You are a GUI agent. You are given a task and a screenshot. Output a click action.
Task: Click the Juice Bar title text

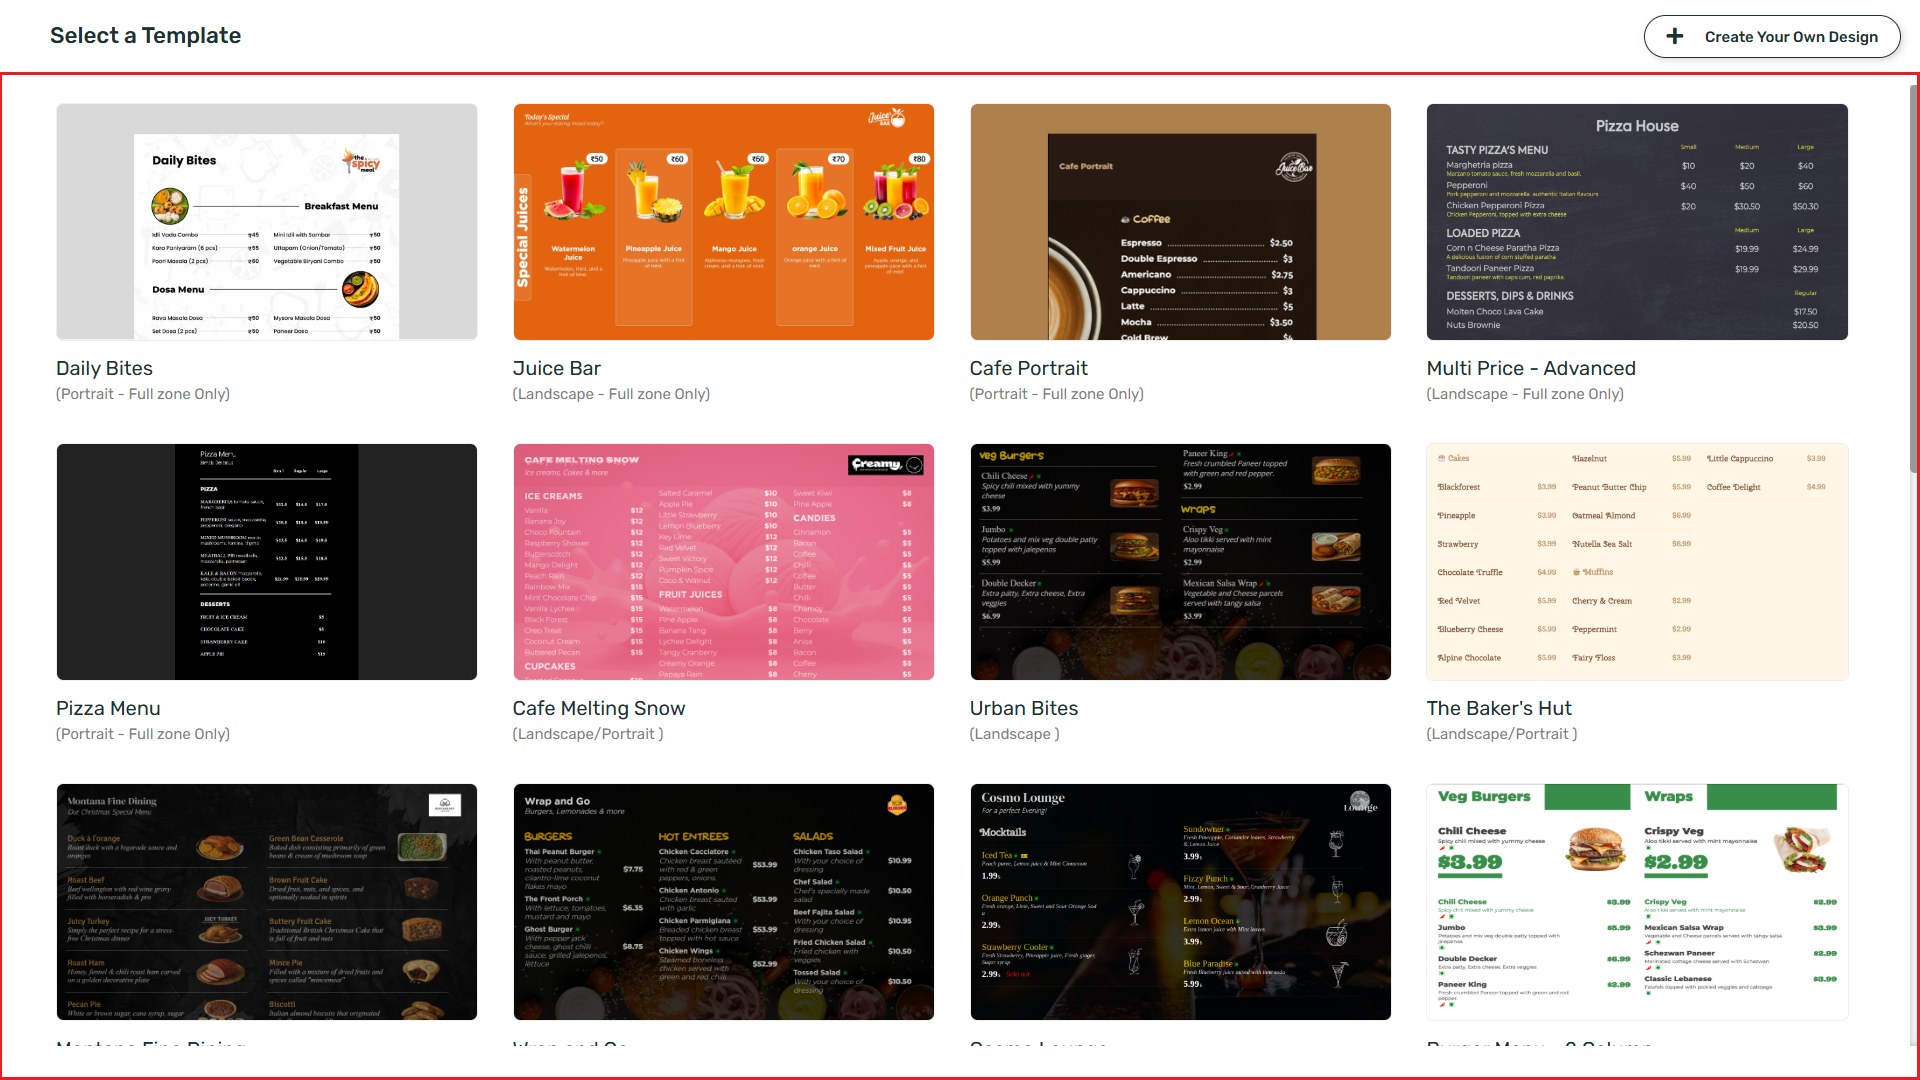point(557,368)
